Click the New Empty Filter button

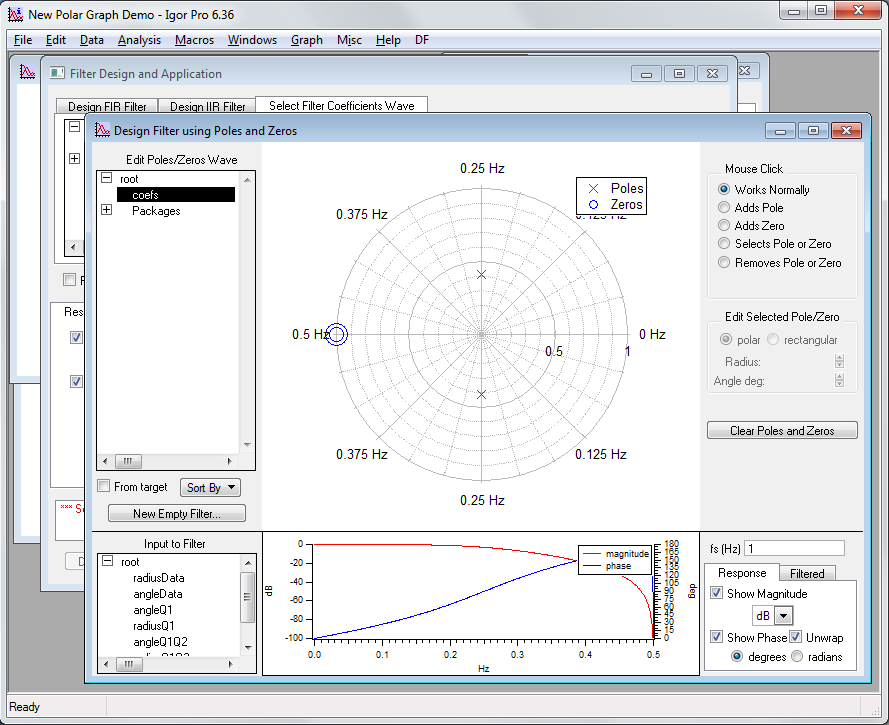coord(176,512)
